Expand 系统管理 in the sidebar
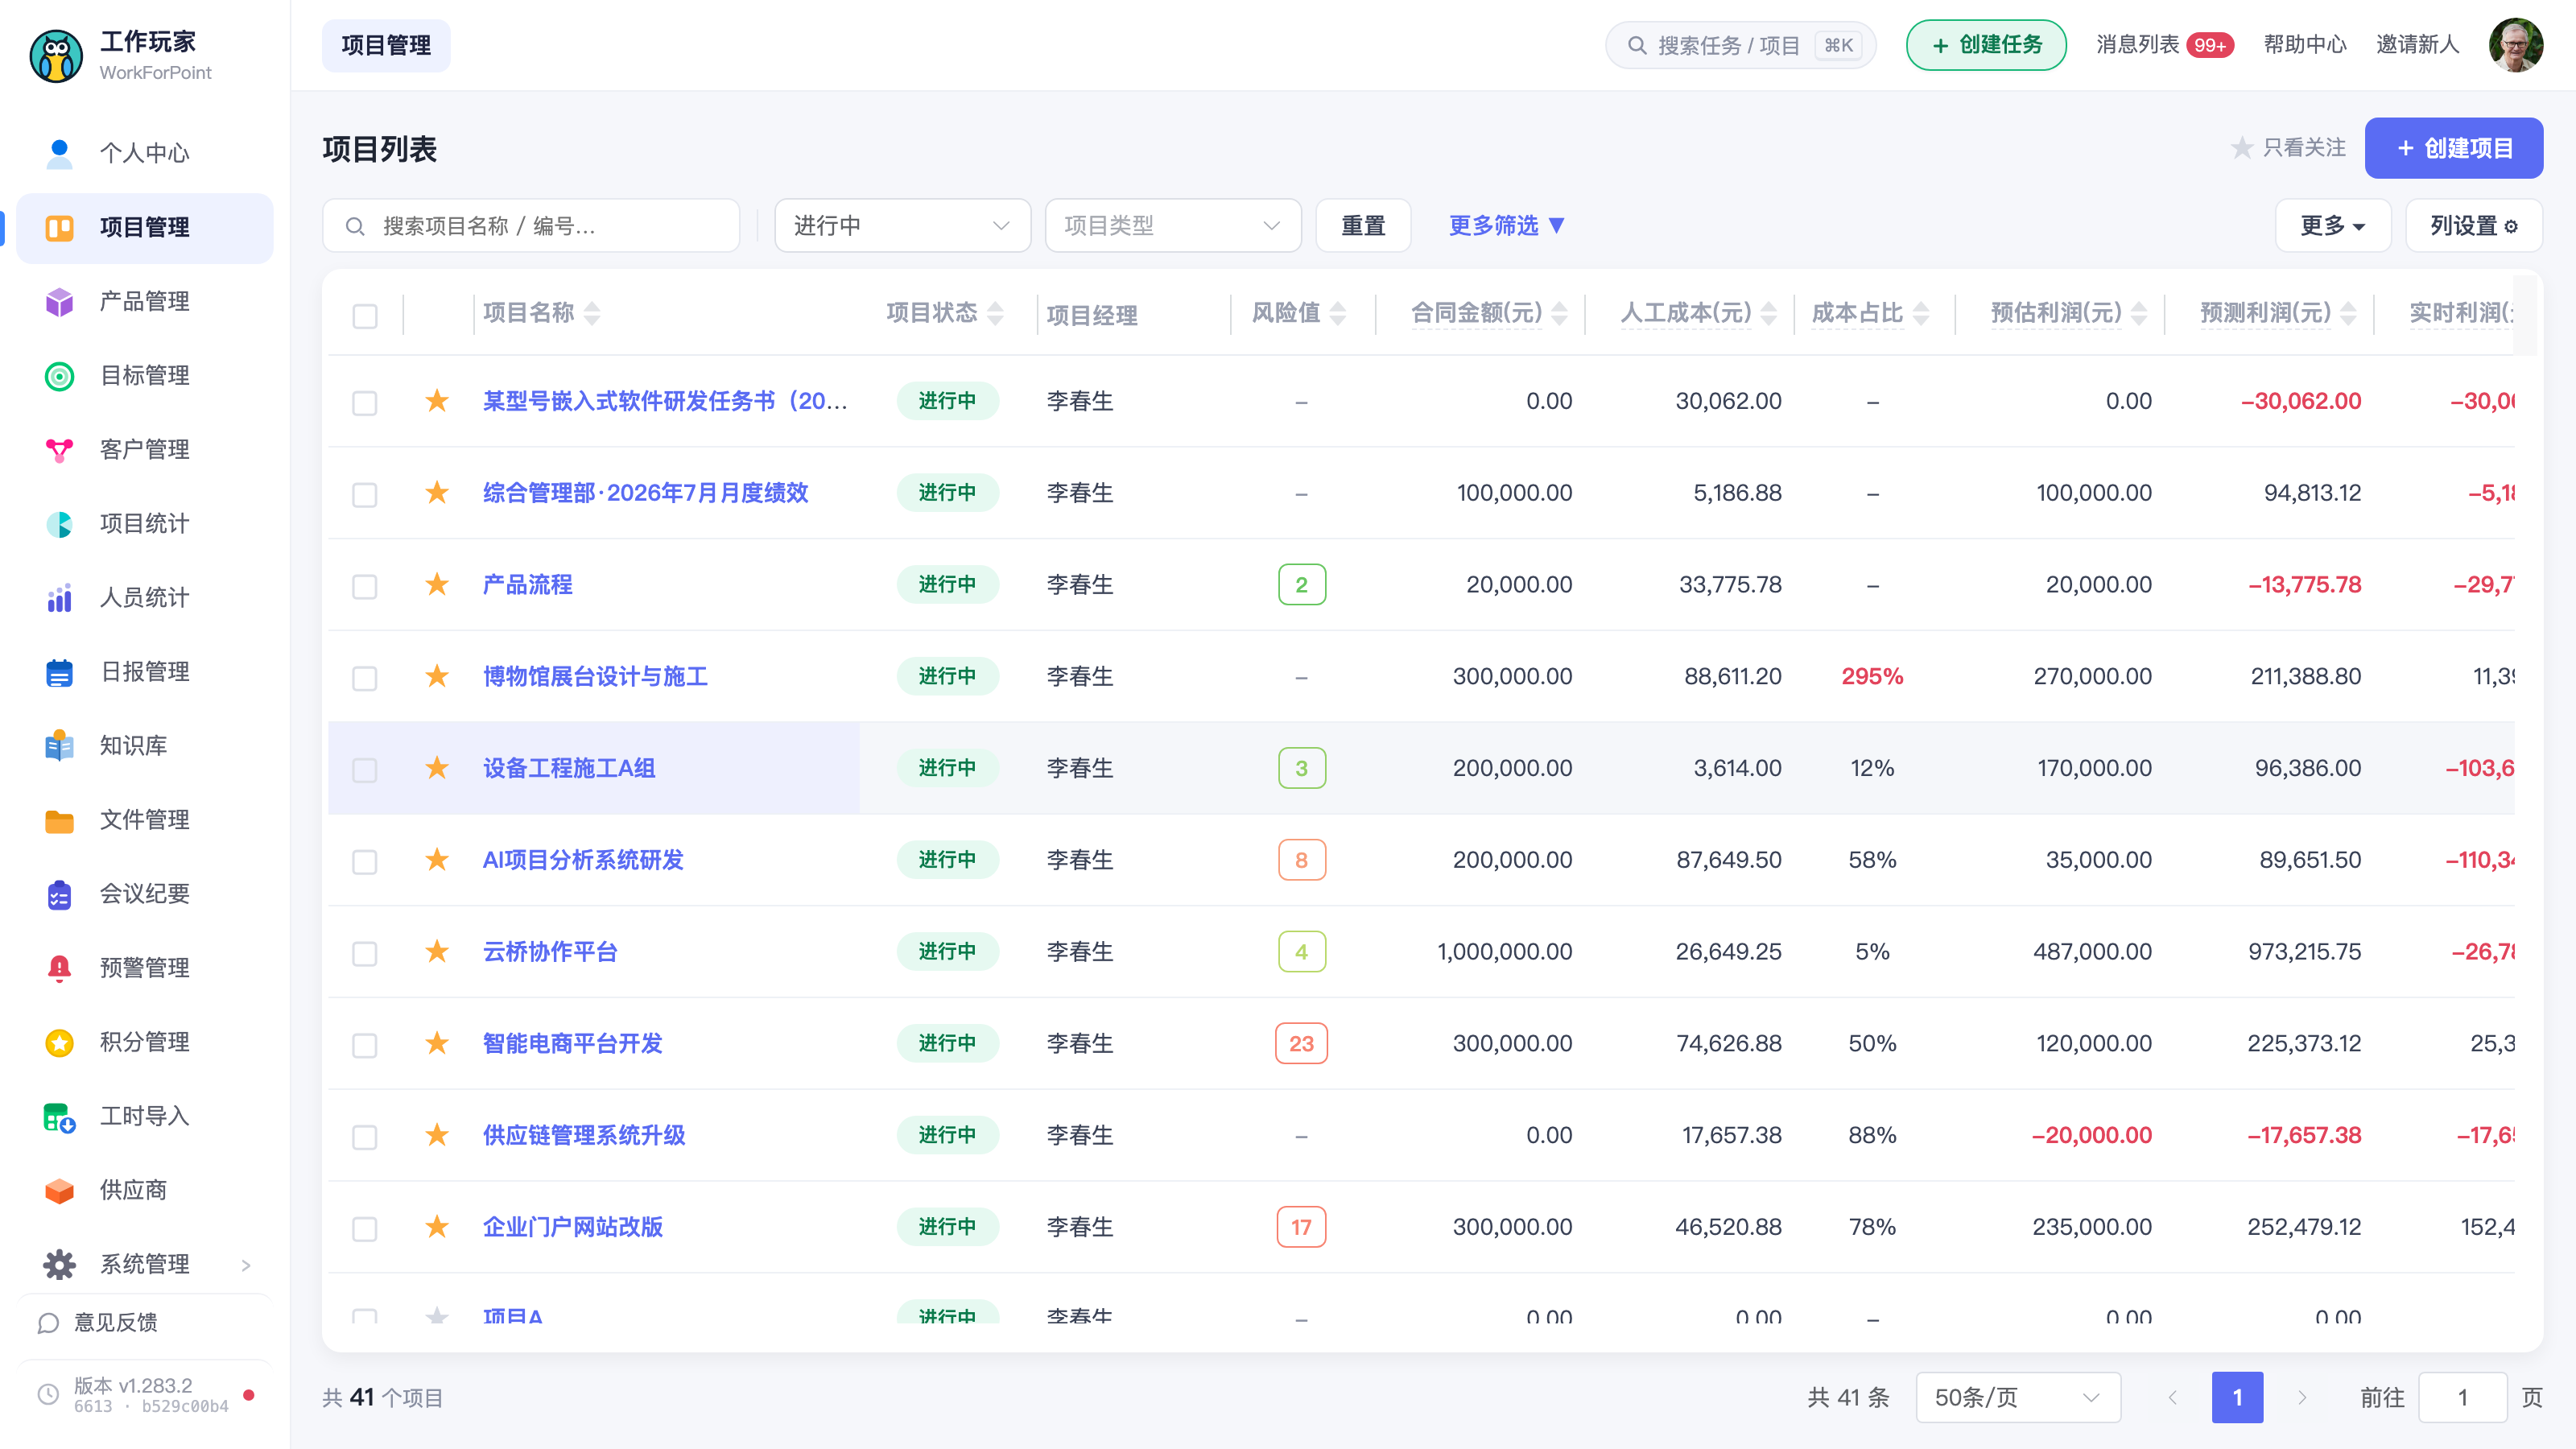 (144, 1264)
